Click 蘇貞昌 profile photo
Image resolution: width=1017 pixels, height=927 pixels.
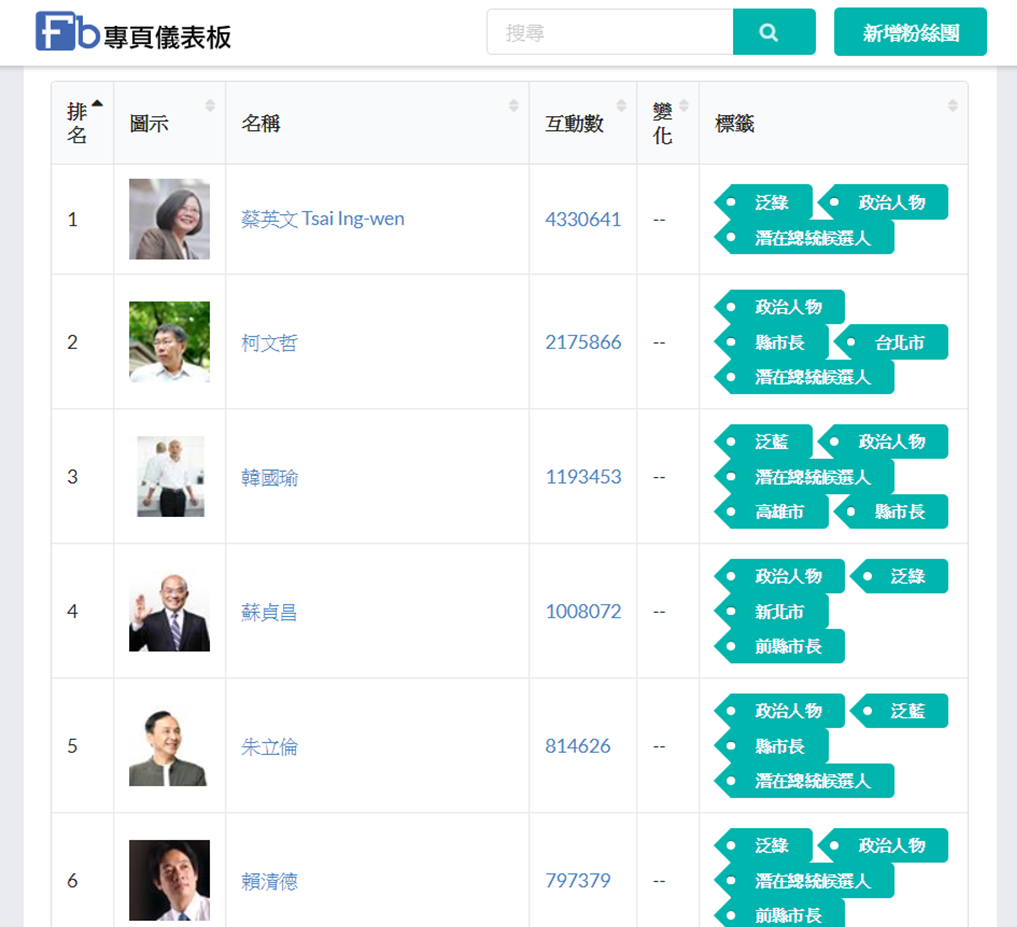click(169, 611)
